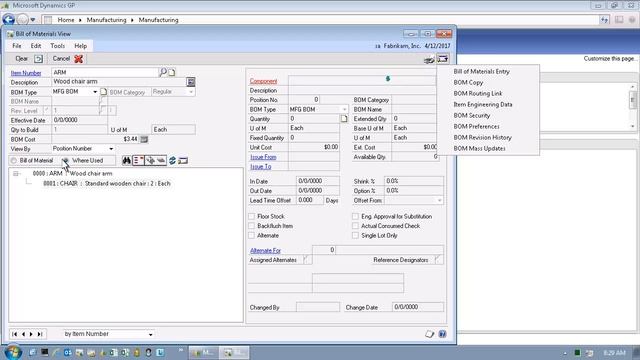
Task: Click the refresh icon in main address bar
Action: [604, 20]
